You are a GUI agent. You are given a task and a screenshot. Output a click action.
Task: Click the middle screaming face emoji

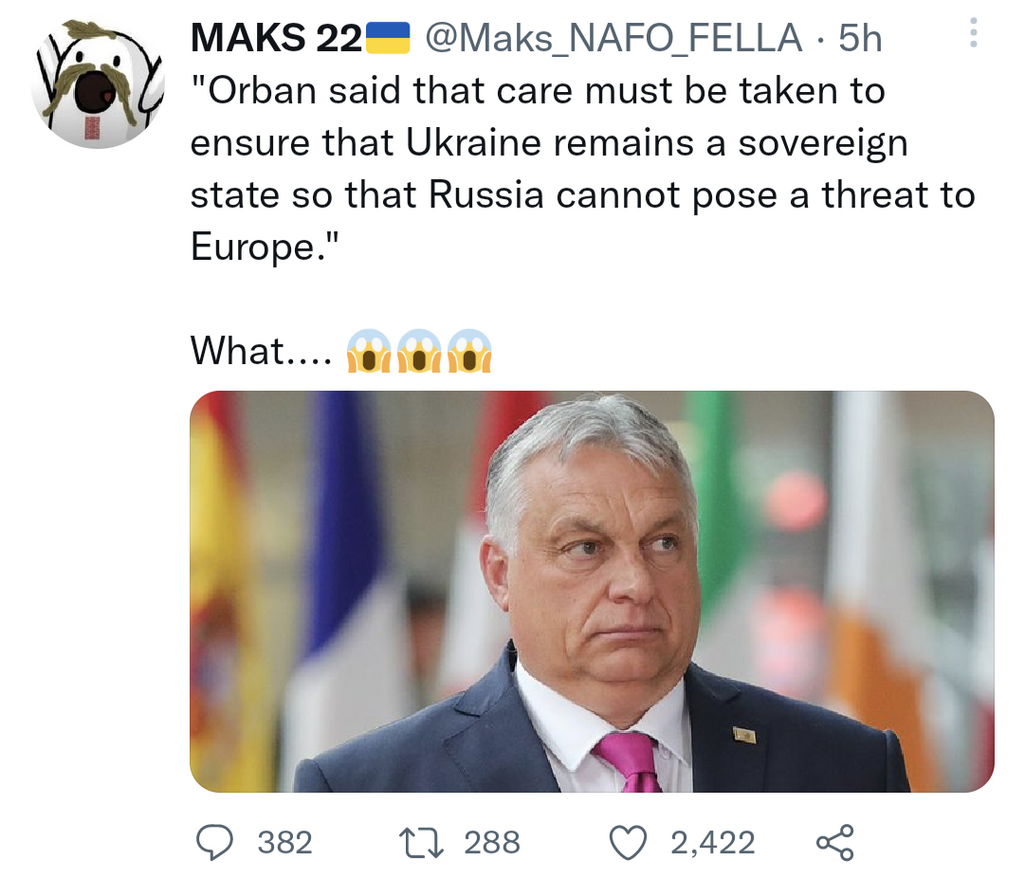pos(418,352)
